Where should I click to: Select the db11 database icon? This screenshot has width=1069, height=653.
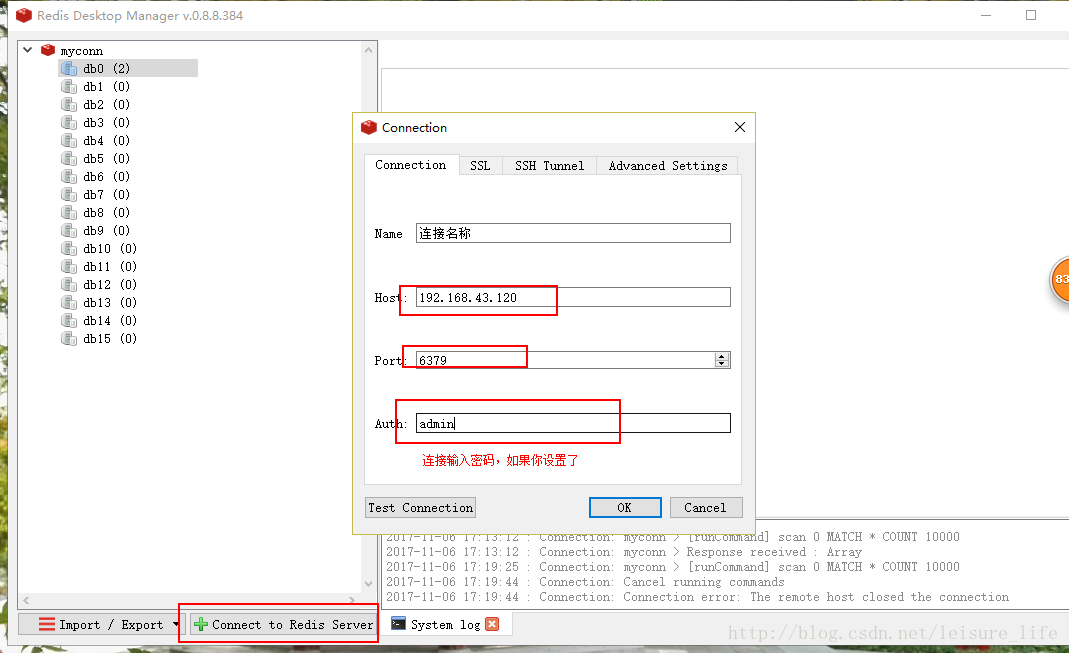69,267
